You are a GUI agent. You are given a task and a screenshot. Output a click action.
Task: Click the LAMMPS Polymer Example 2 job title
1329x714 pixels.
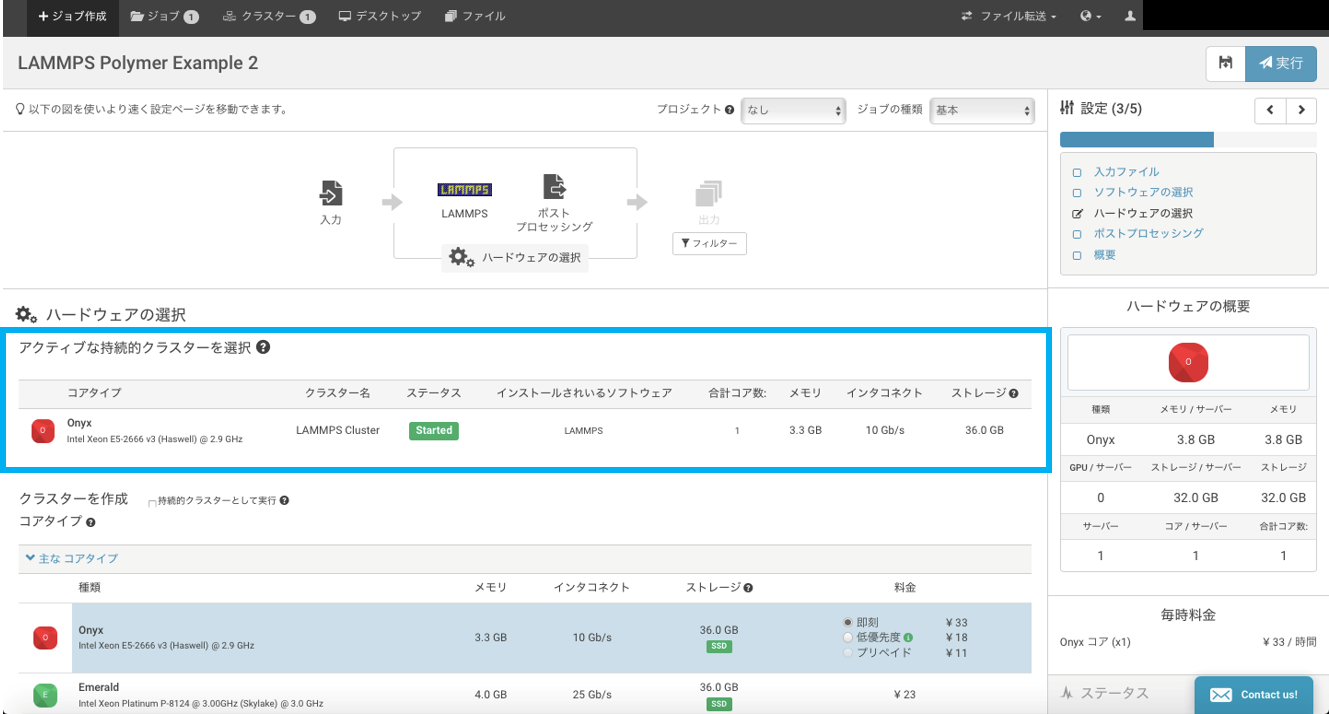[x=138, y=63]
